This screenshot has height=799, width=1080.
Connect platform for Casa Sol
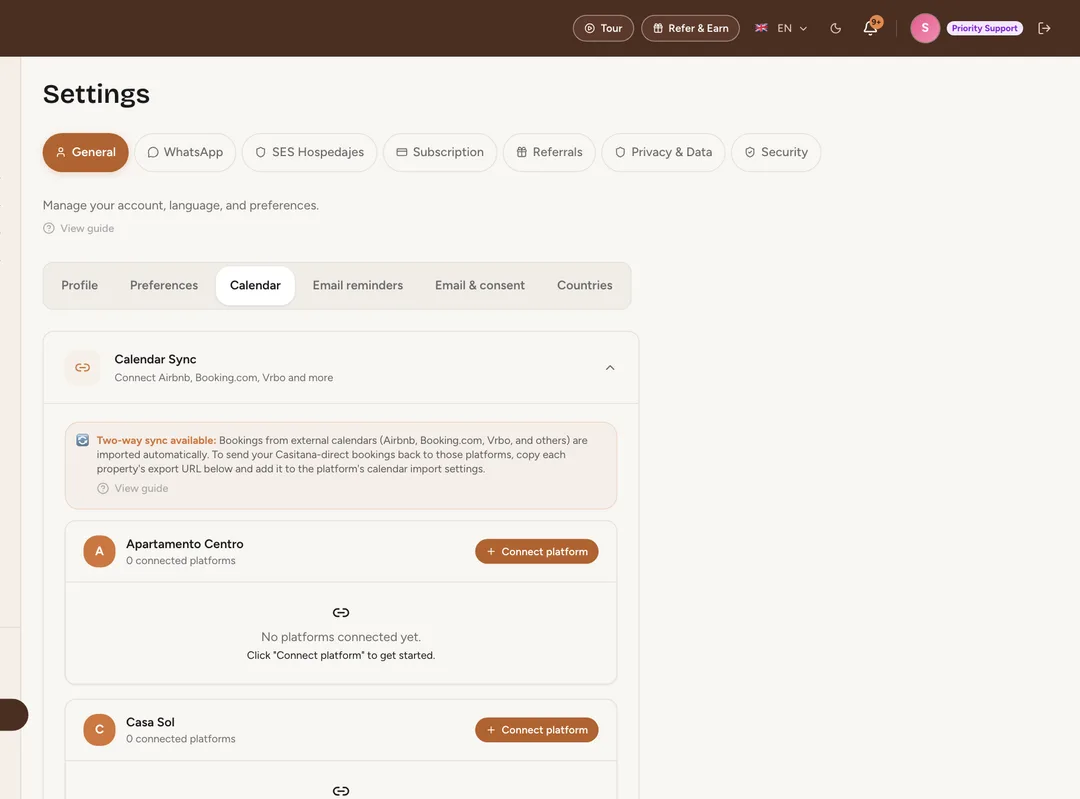(537, 730)
